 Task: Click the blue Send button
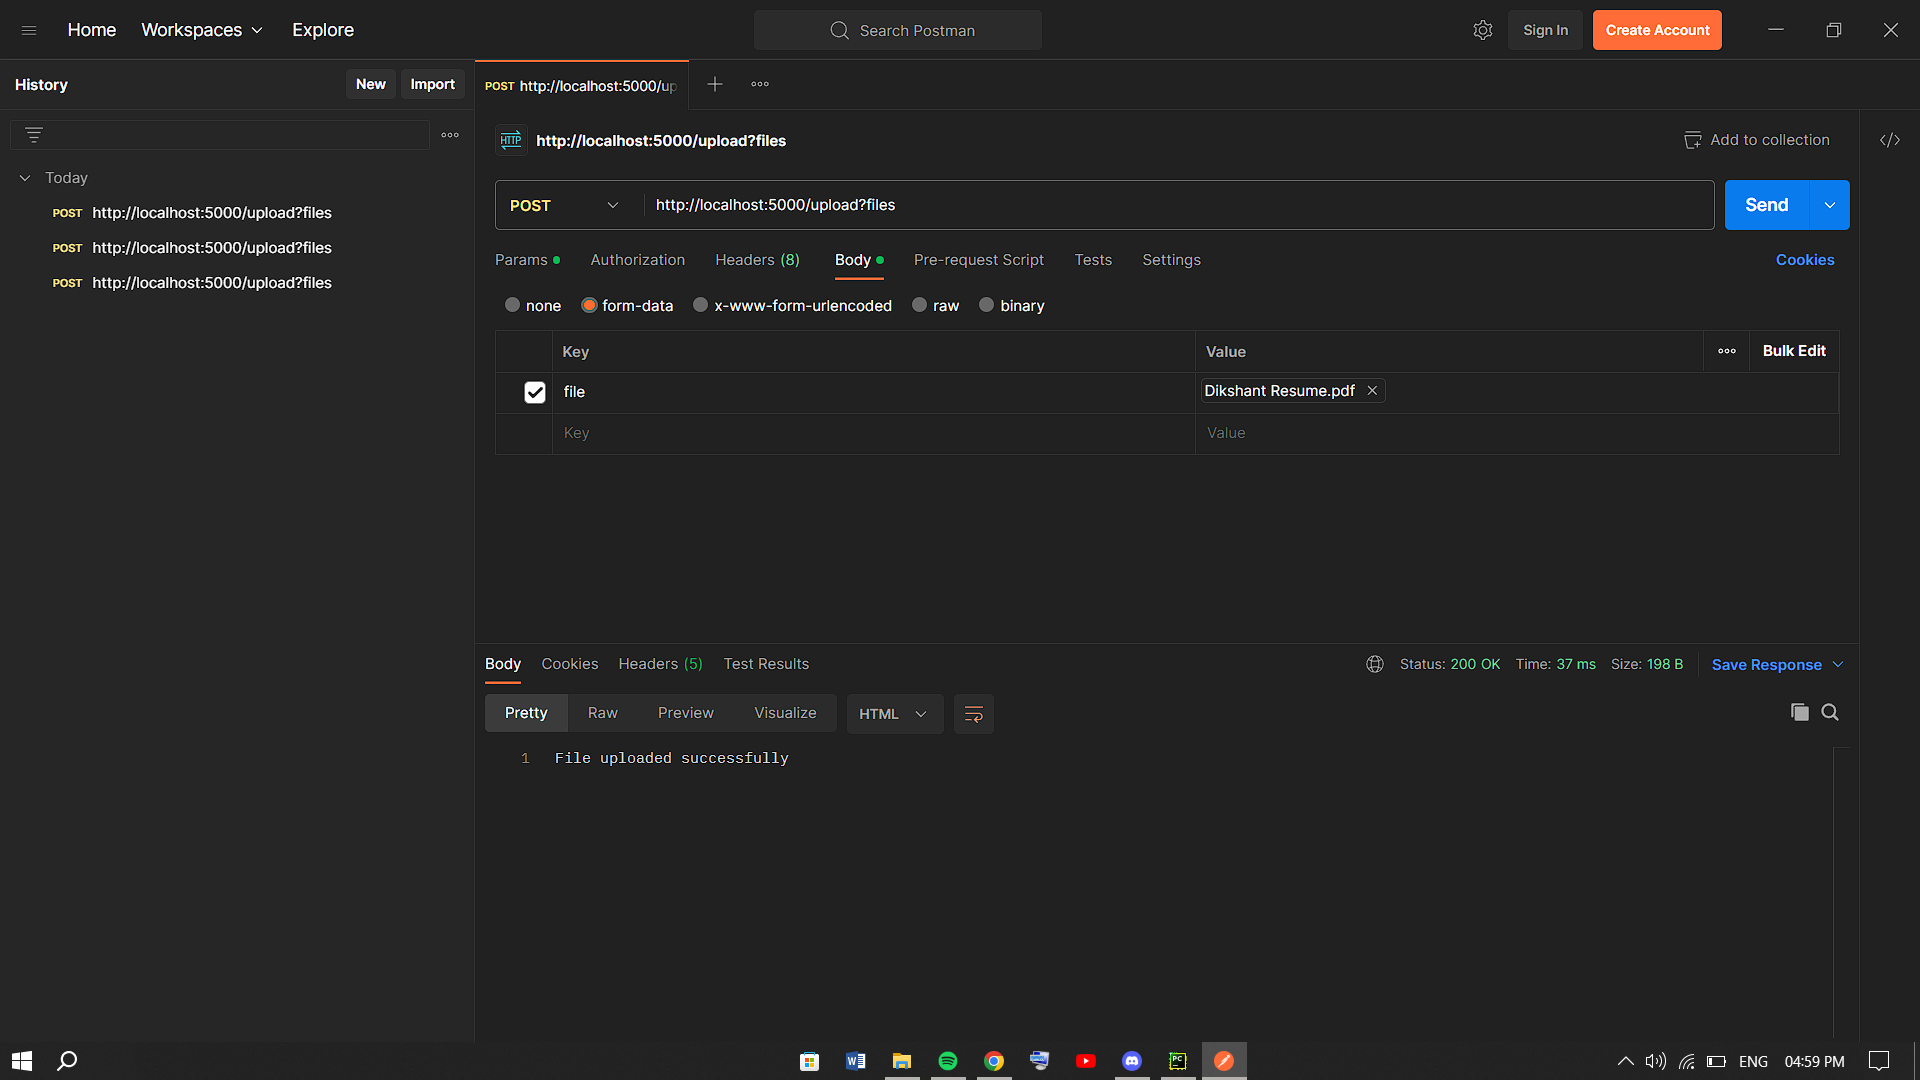(x=1766, y=205)
